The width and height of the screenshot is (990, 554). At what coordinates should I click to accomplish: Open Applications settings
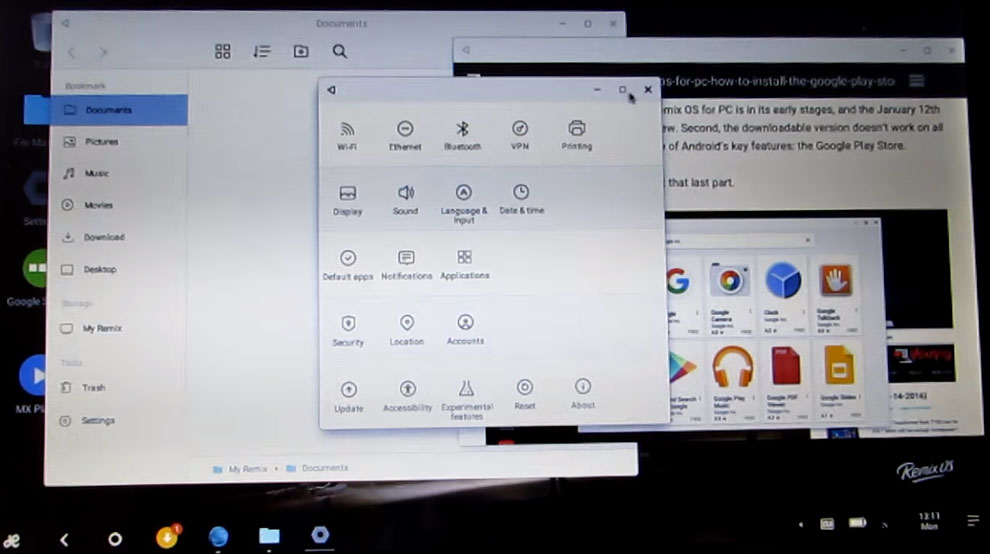click(465, 265)
